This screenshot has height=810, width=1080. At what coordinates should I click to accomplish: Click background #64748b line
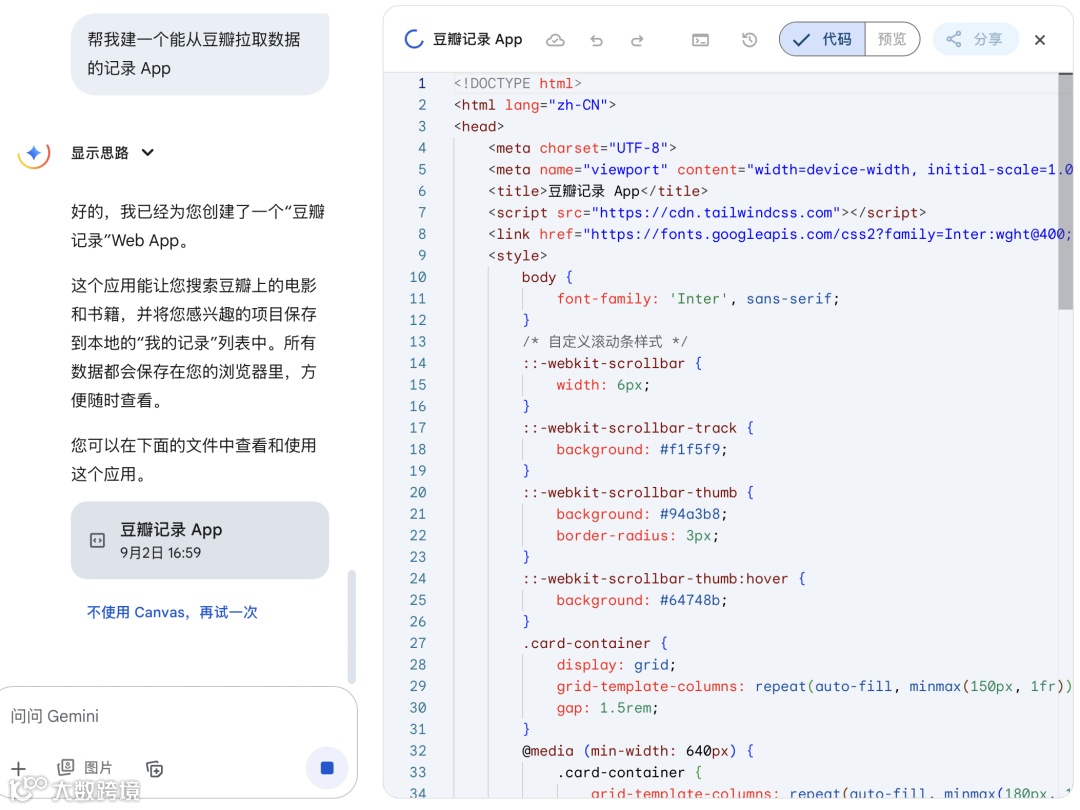tap(642, 601)
